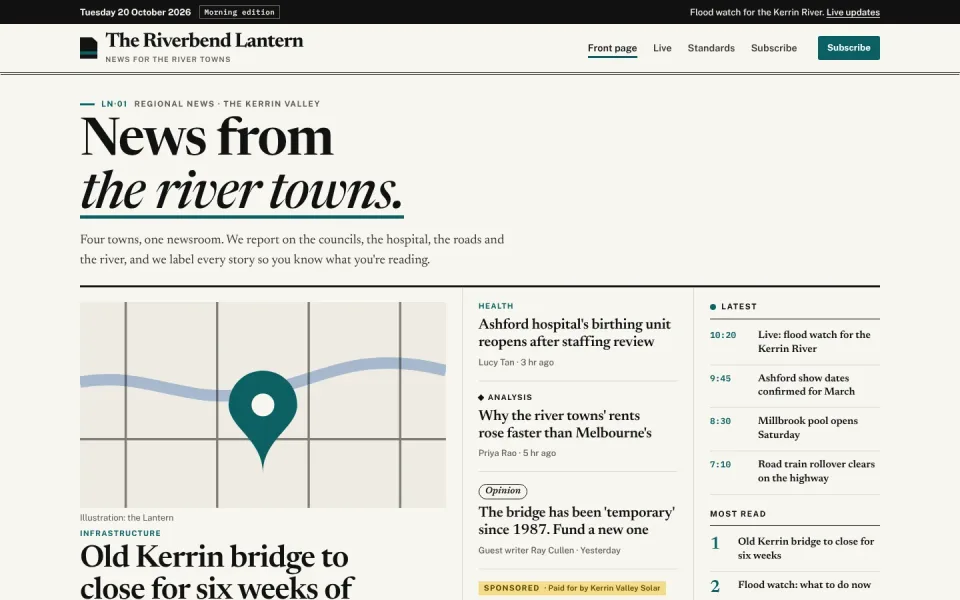Click NEWS FOR THE RIVER TOWNS tagline

168,59
